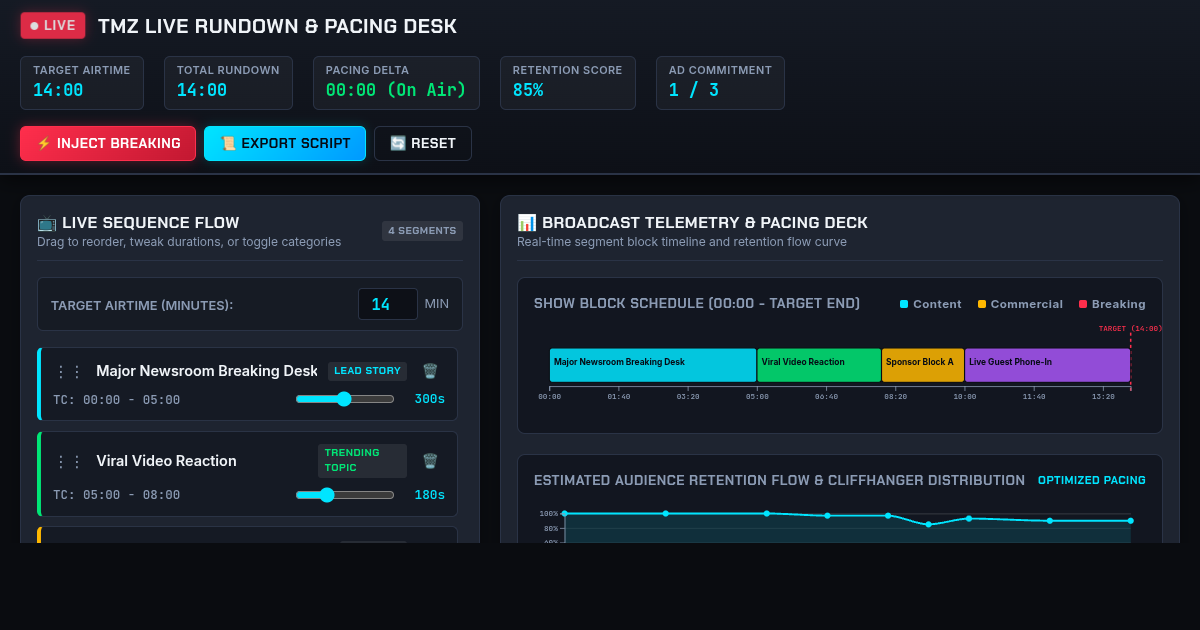
Task: Click the Total Rundown 14:00 stat
Action: pyautogui.click(x=228, y=82)
